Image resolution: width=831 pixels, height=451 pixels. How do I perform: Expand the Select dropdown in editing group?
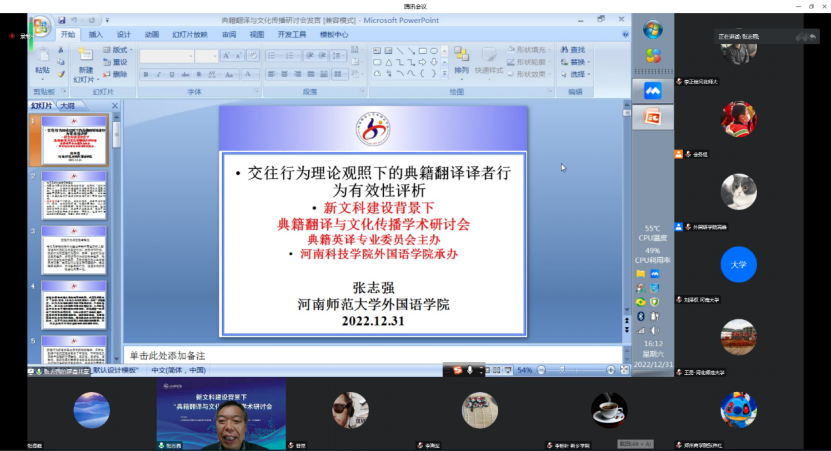point(574,74)
